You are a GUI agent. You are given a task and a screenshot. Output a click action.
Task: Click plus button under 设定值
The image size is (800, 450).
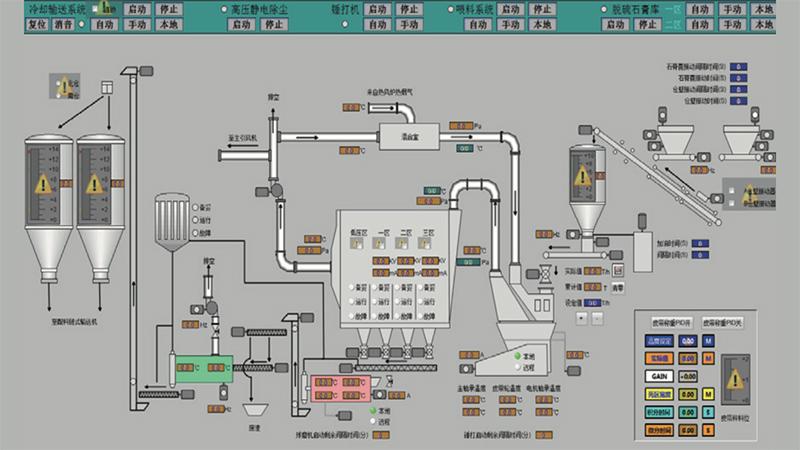[581, 318]
